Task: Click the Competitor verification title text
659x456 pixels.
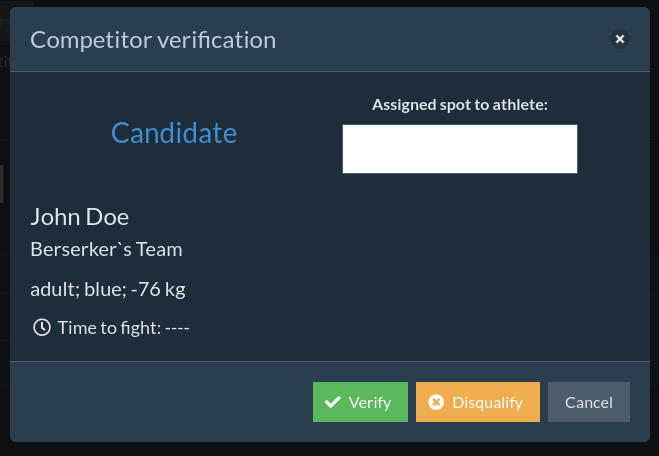Action: tap(153, 40)
